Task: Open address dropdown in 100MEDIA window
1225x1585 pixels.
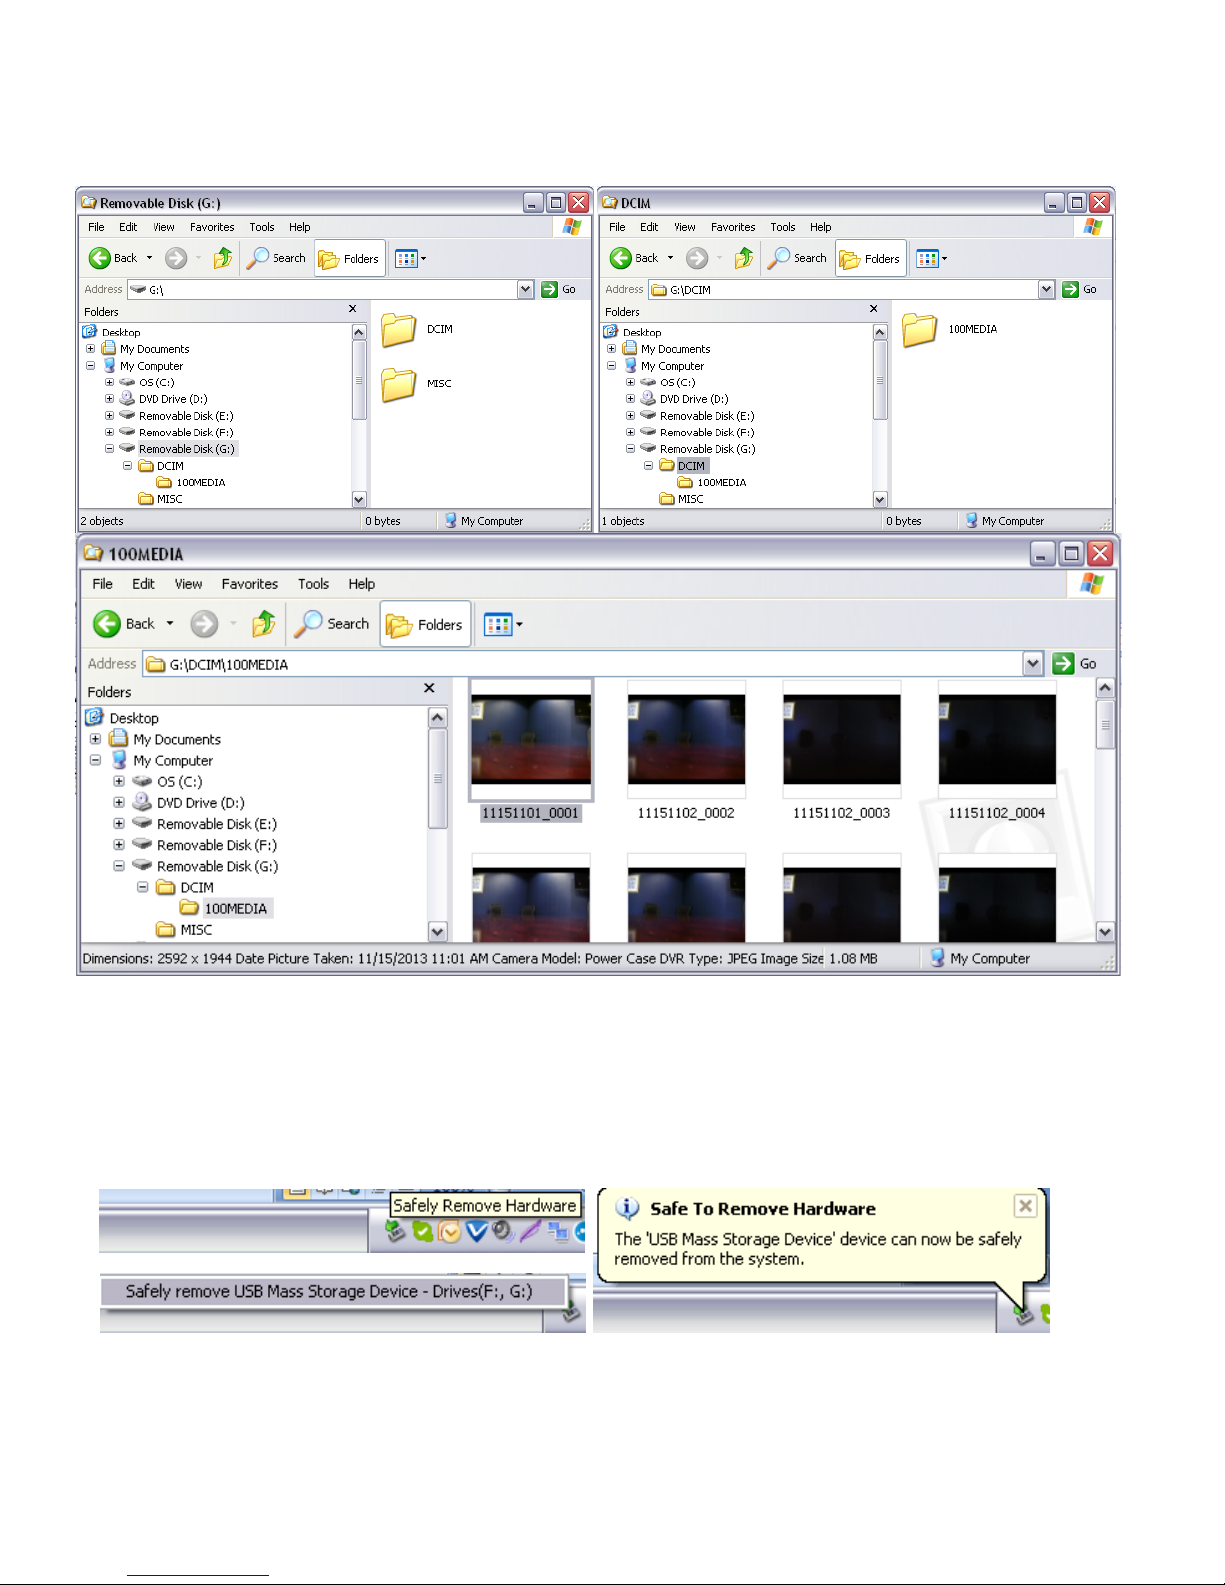Action: [1033, 663]
